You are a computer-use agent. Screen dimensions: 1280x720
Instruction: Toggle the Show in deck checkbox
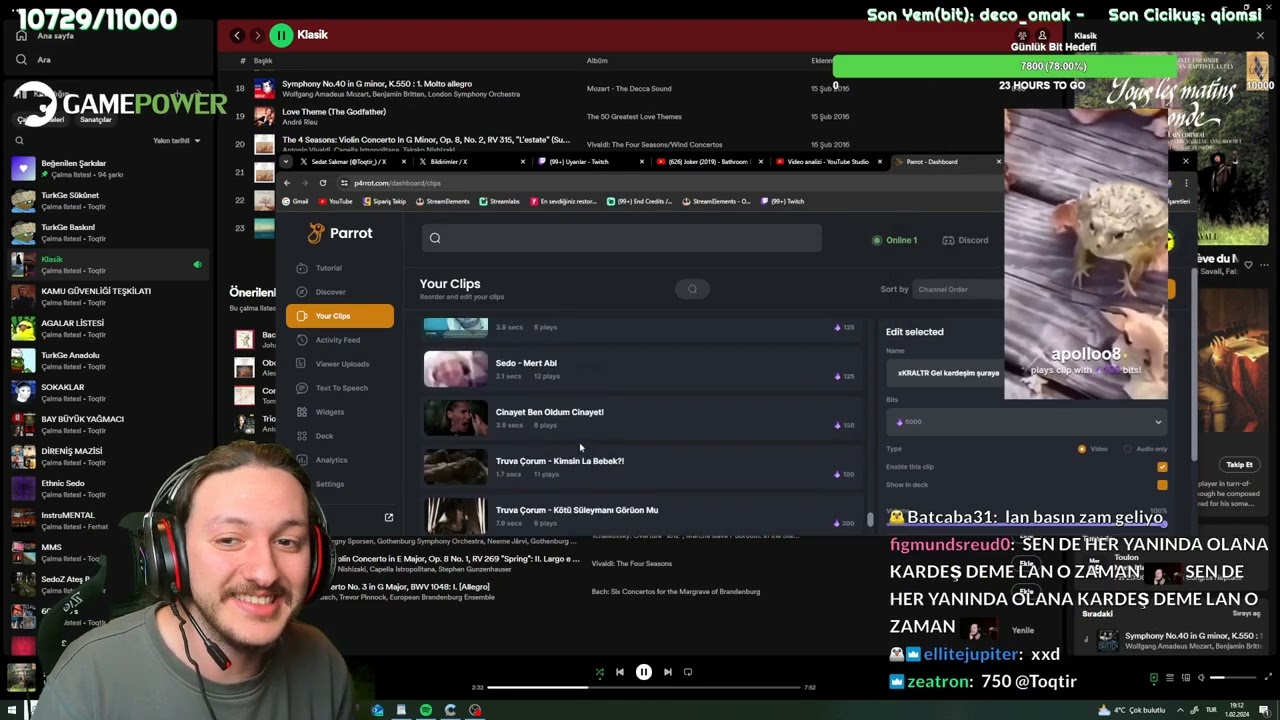[1162, 485]
